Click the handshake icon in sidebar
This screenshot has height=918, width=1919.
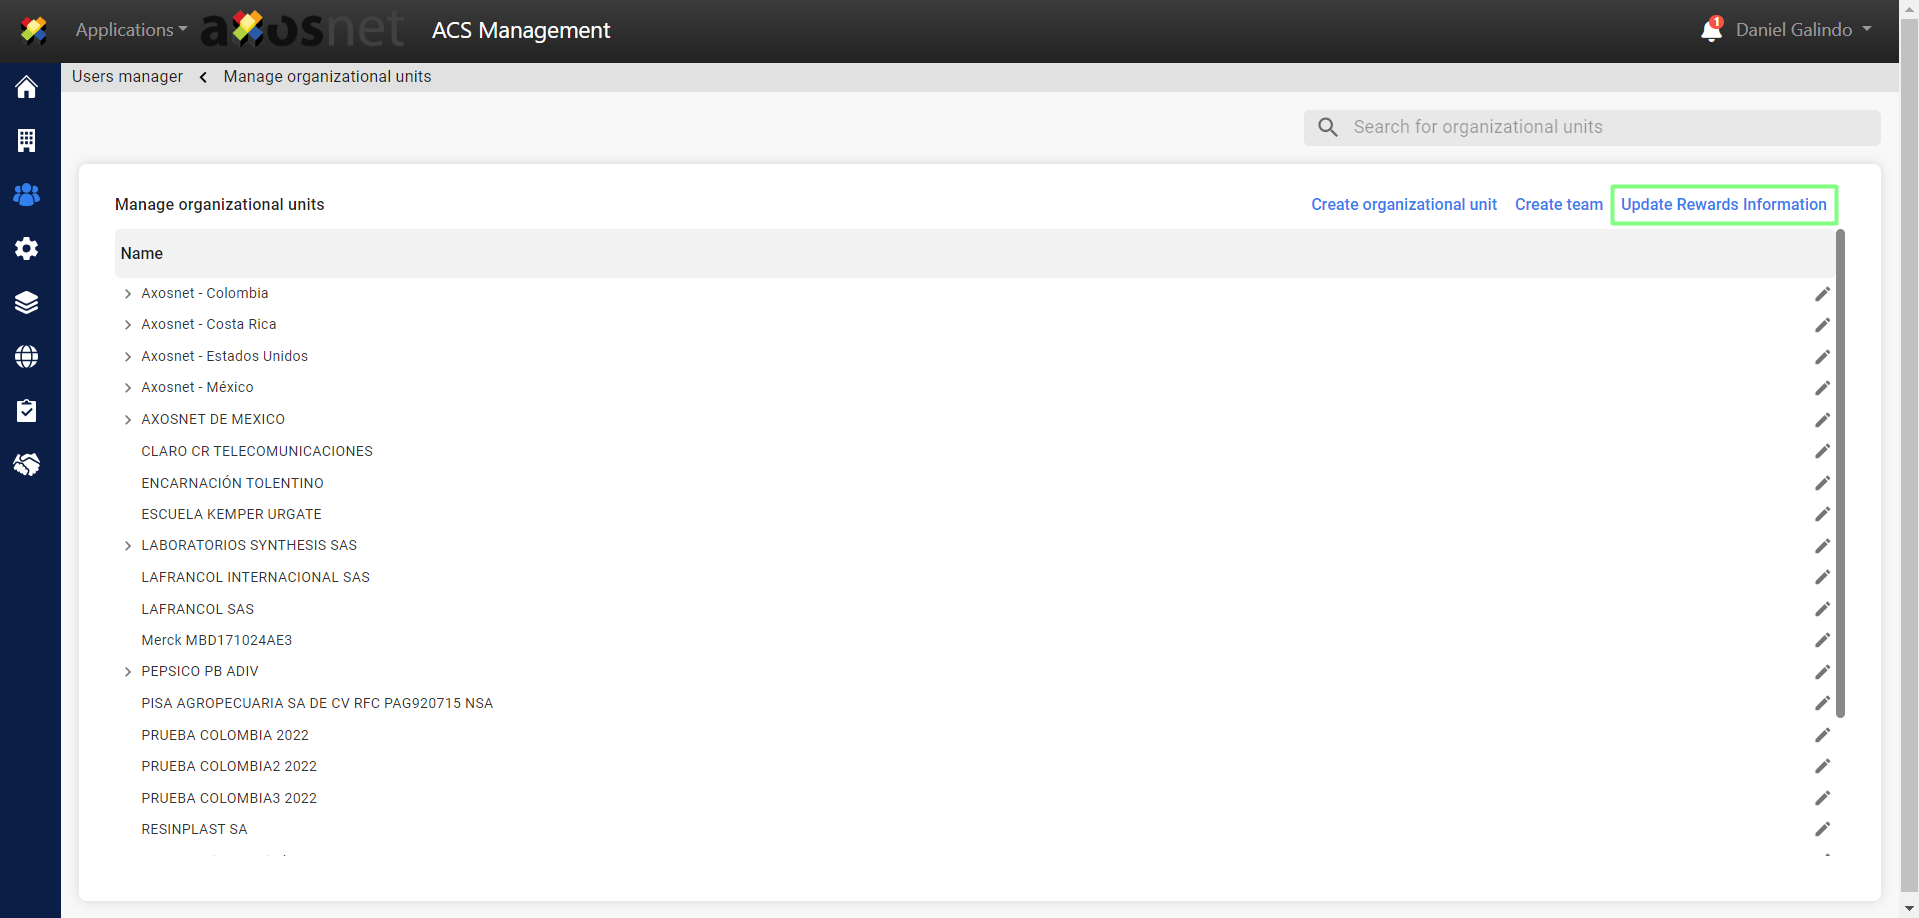(x=27, y=464)
